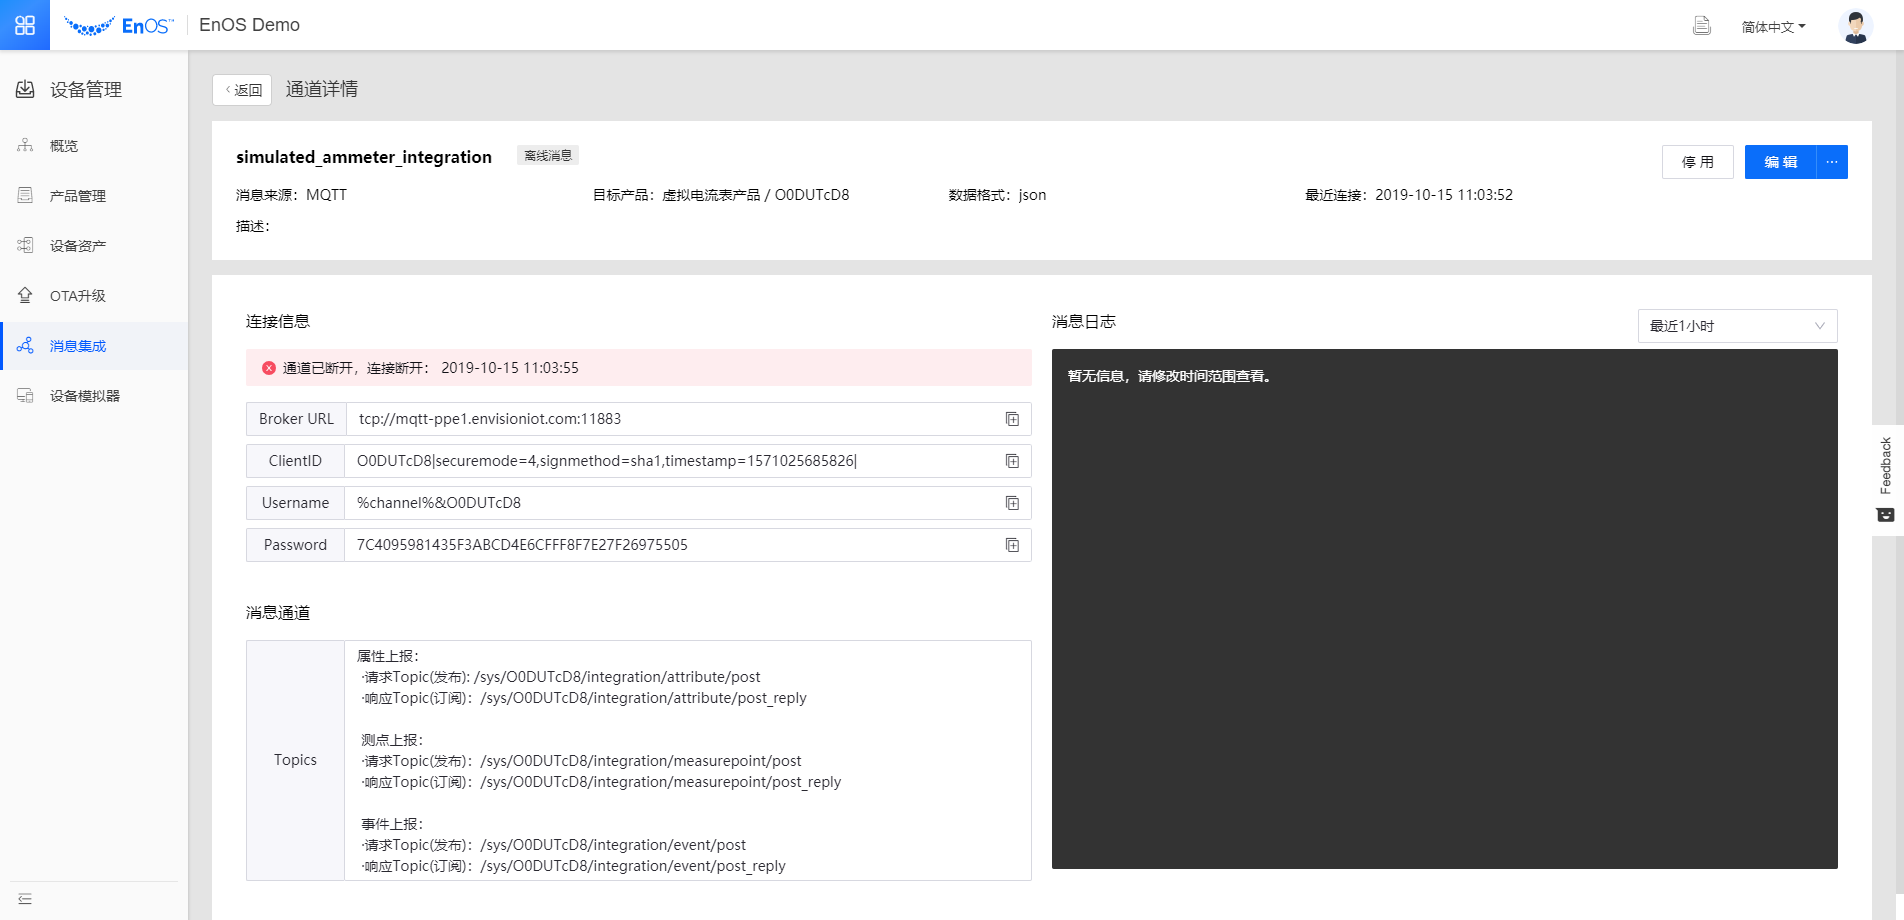The image size is (1904, 920).
Task: Click the 返回 back button
Action: pyautogui.click(x=242, y=90)
